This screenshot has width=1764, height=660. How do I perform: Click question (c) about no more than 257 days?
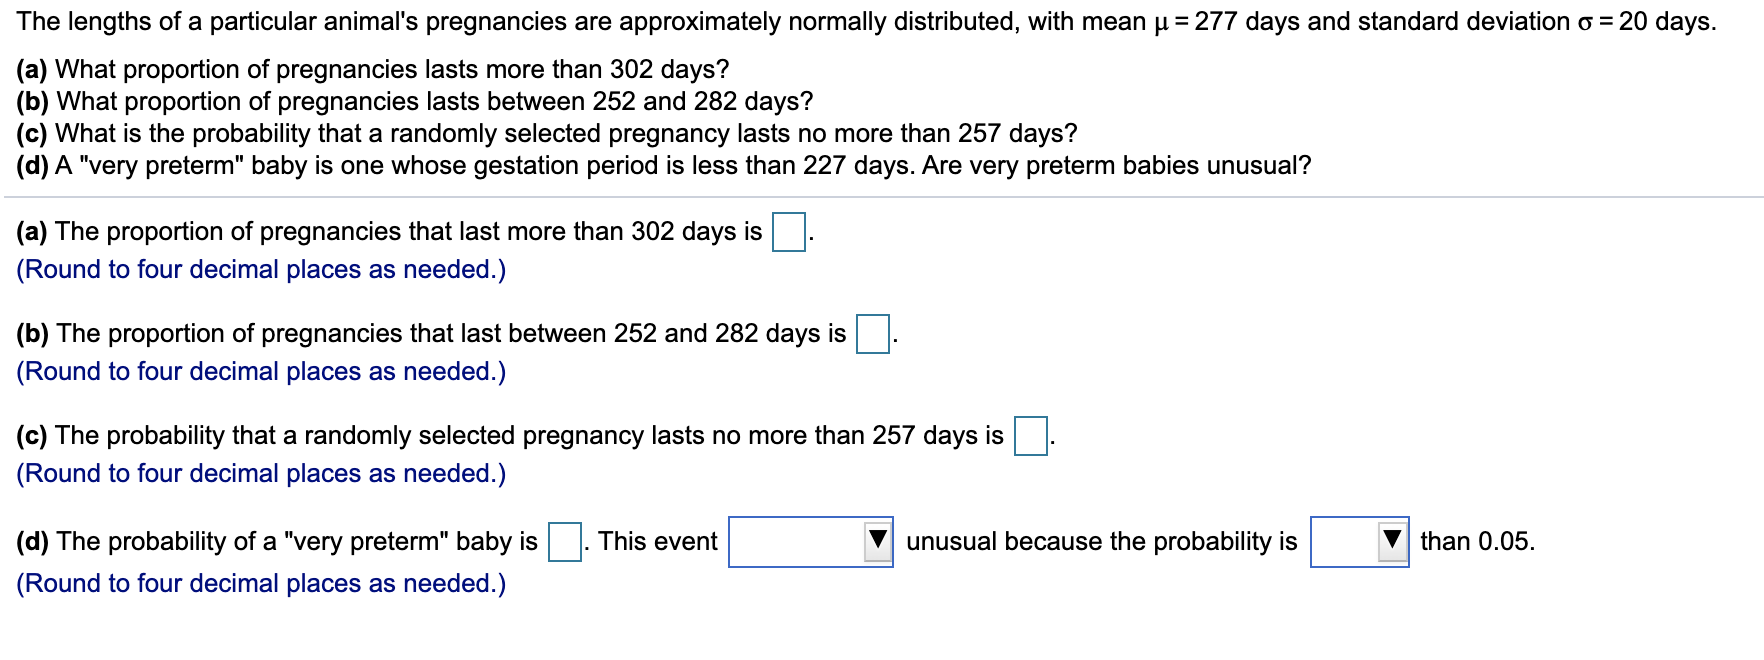point(547,133)
